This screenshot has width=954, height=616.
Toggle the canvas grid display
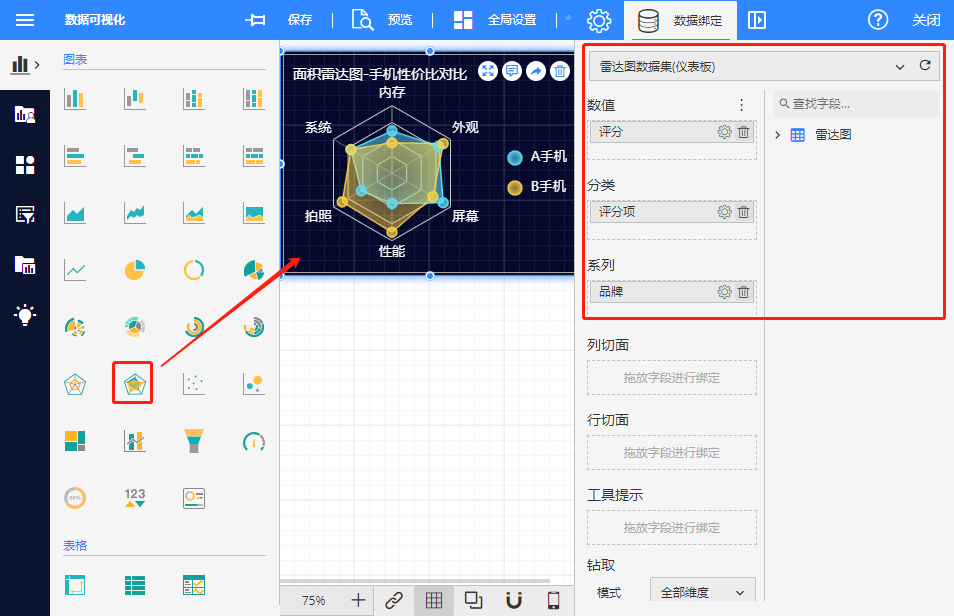coord(433,600)
